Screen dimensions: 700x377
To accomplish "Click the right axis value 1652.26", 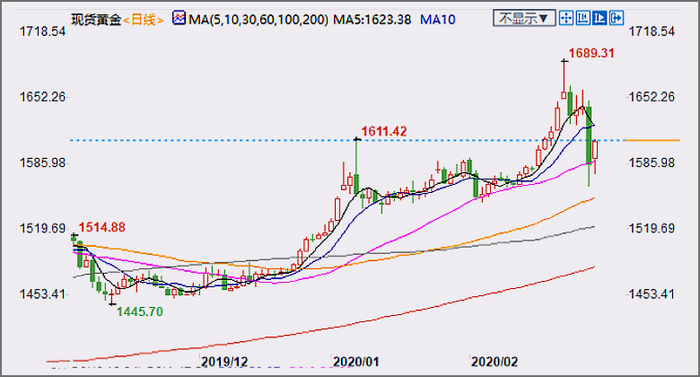I will point(652,97).
